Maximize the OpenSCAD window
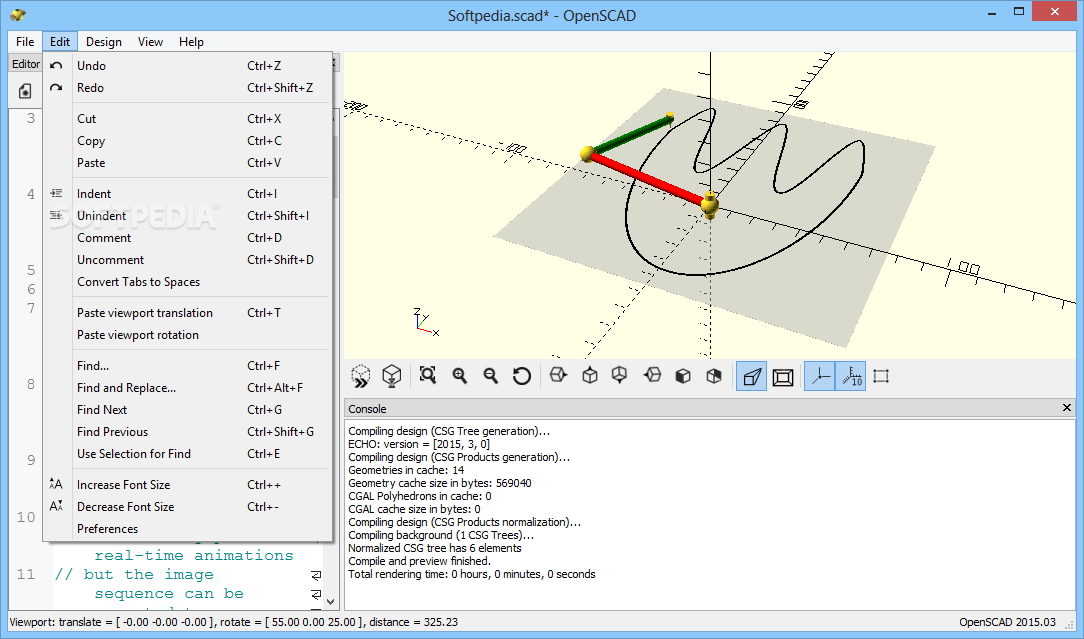This screenshot has width=1084, height=639. point(1018,12)
